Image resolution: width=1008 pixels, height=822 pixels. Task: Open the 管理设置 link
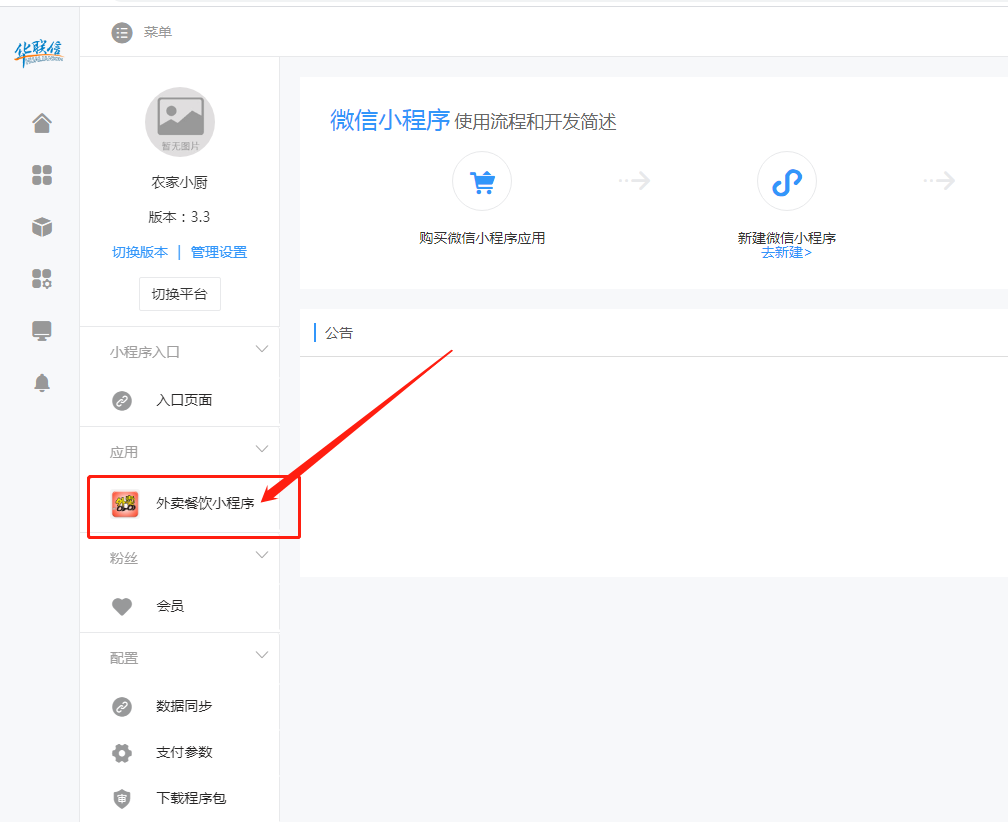click(219, 252)
